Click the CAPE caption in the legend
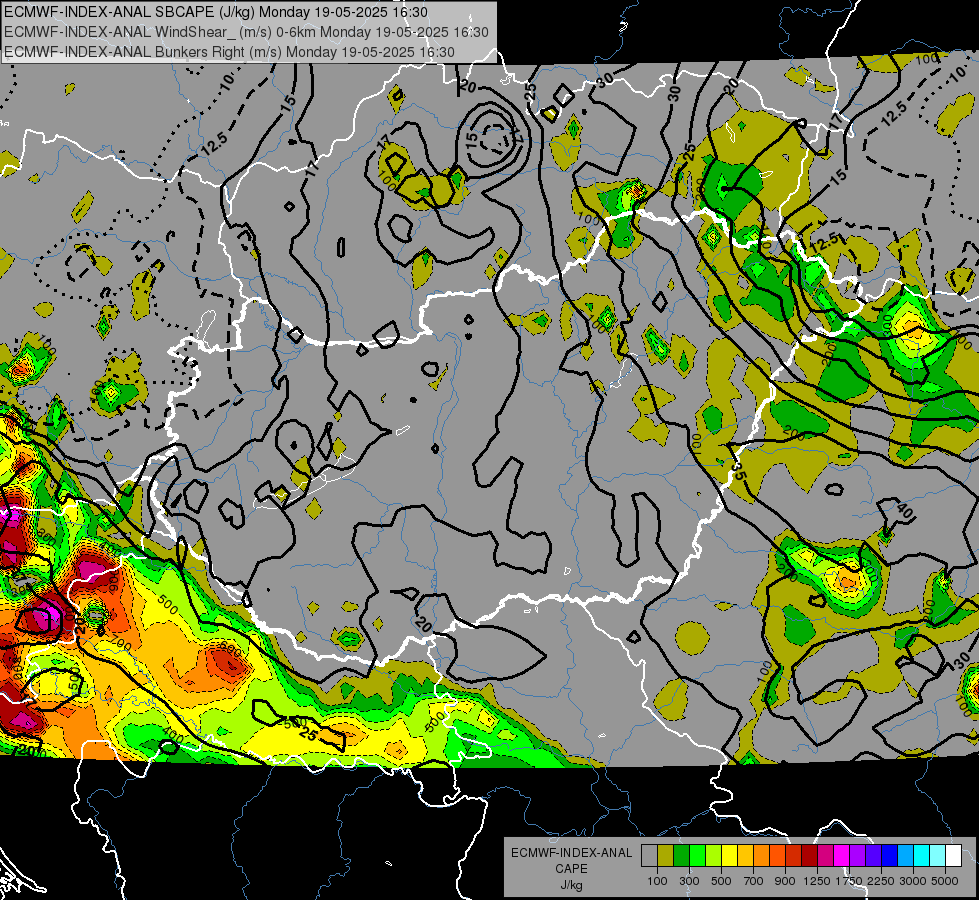 [571, 869]
